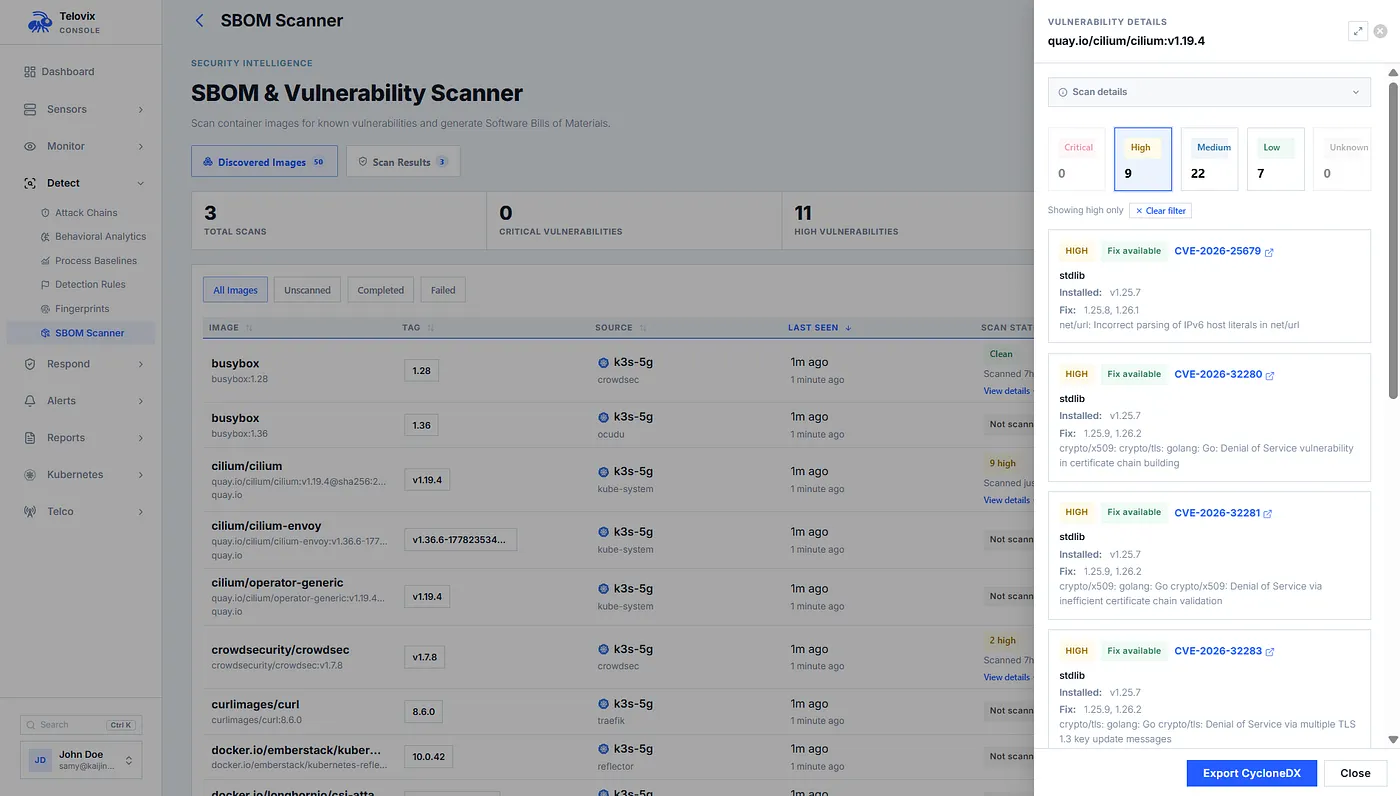Screen dimensions: 1400x796
Task: Click the Attack Chains shield icon
Action: [x=45, y=213]
